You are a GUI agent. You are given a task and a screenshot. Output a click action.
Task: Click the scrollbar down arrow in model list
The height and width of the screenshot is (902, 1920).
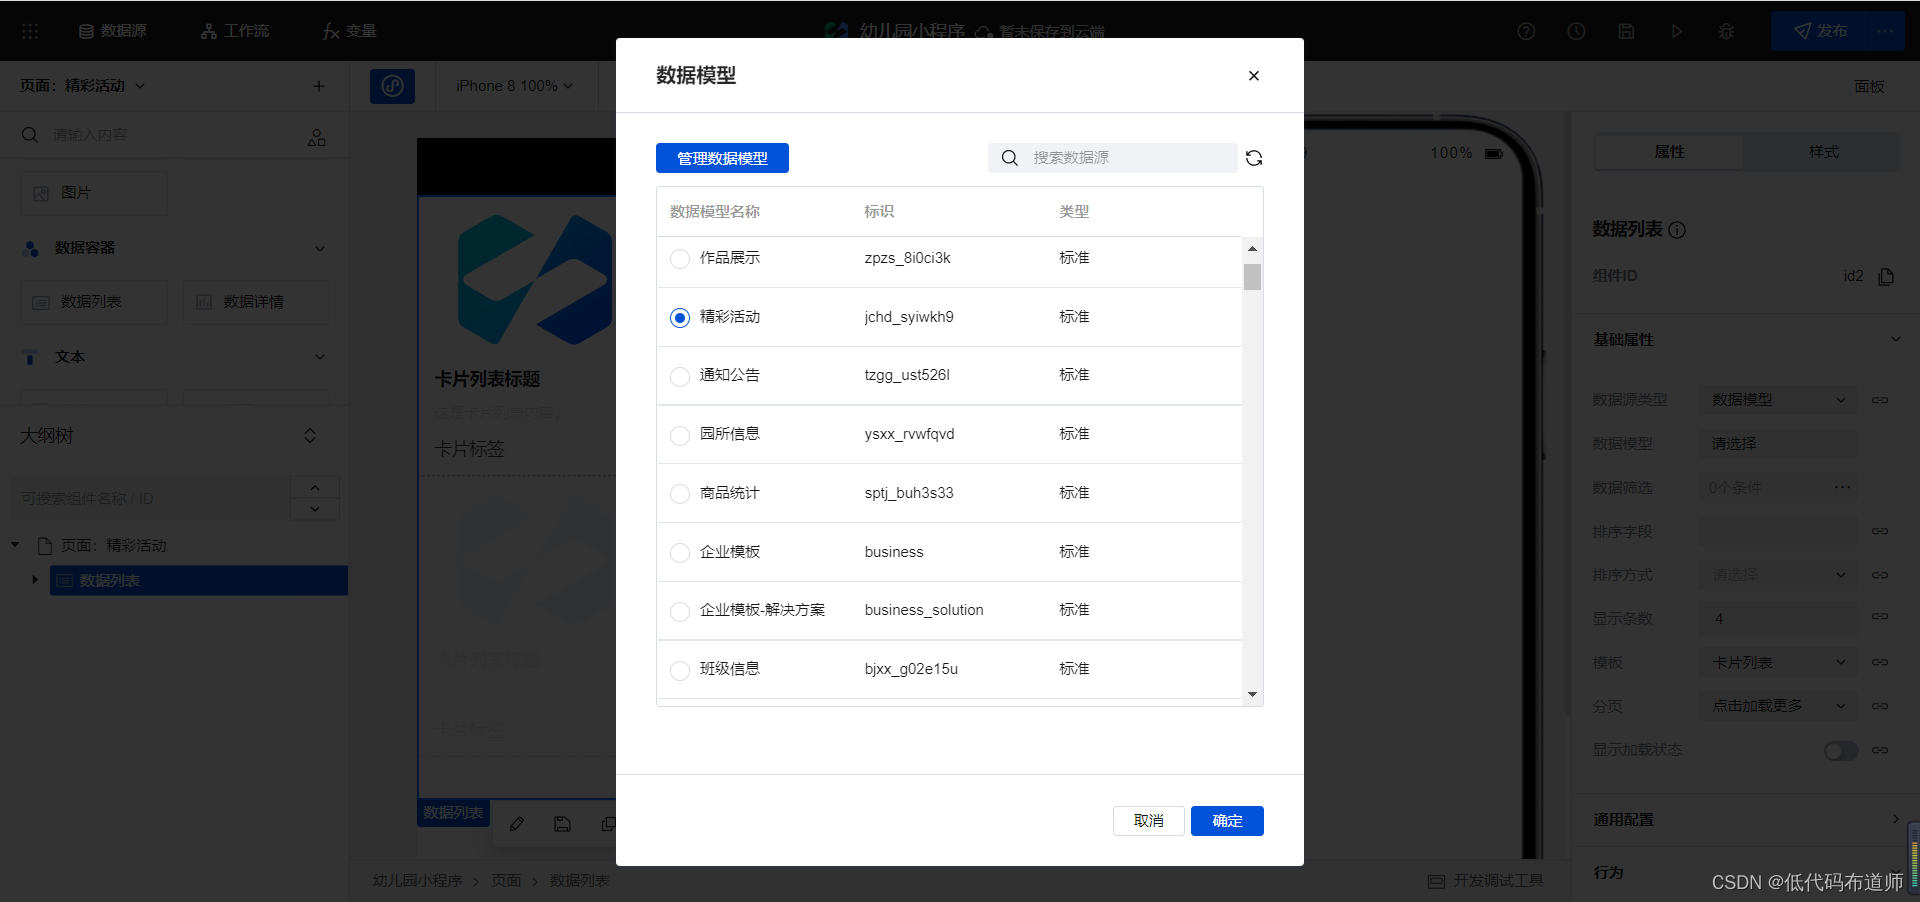click(1252, 694)
